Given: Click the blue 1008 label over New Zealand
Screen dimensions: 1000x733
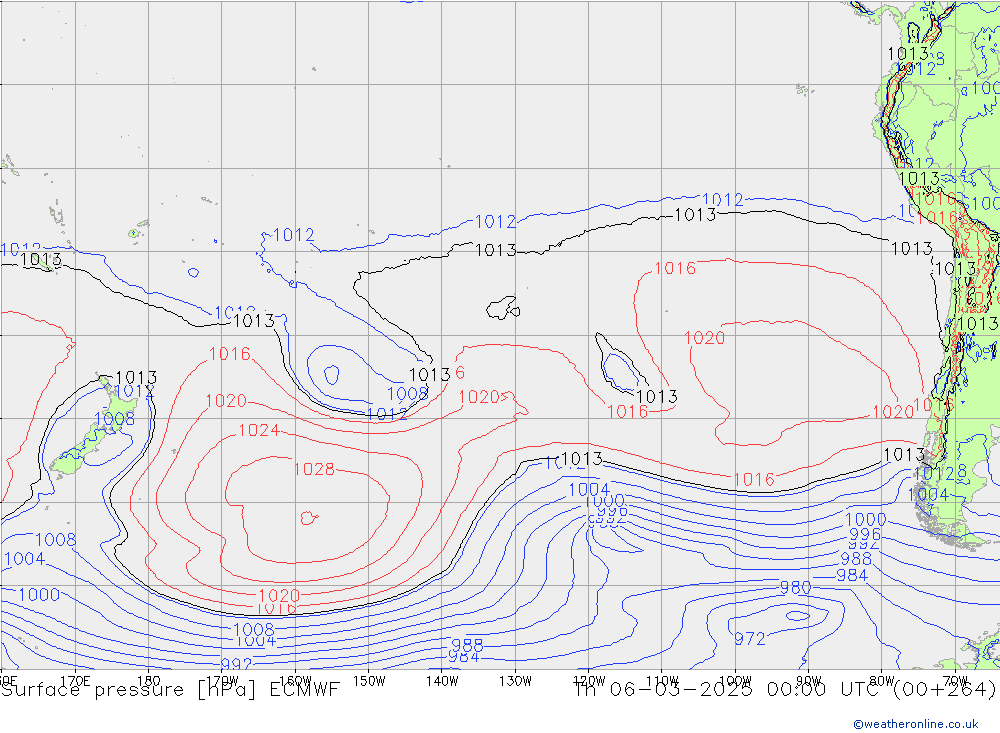Looking at the screenshot, I should coord(114,419).
